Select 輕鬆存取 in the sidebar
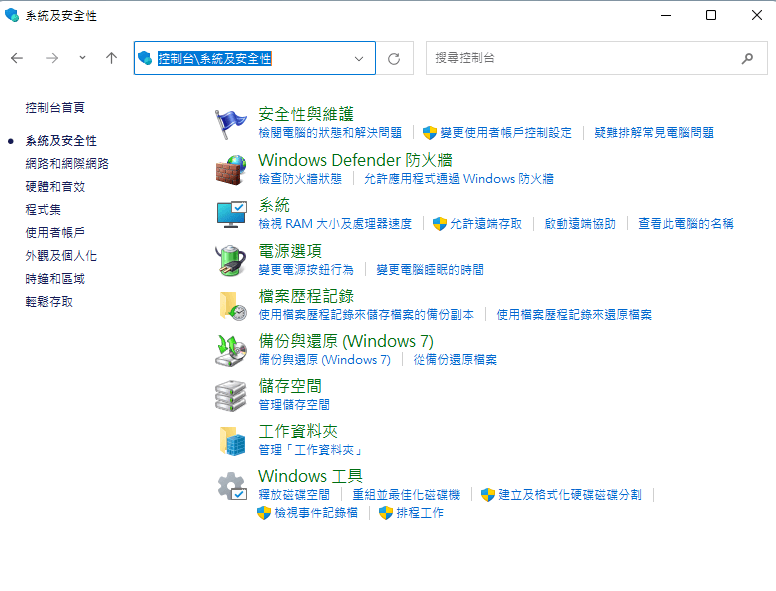The height and width of the screenshot is (591, 776). point(49,301)
